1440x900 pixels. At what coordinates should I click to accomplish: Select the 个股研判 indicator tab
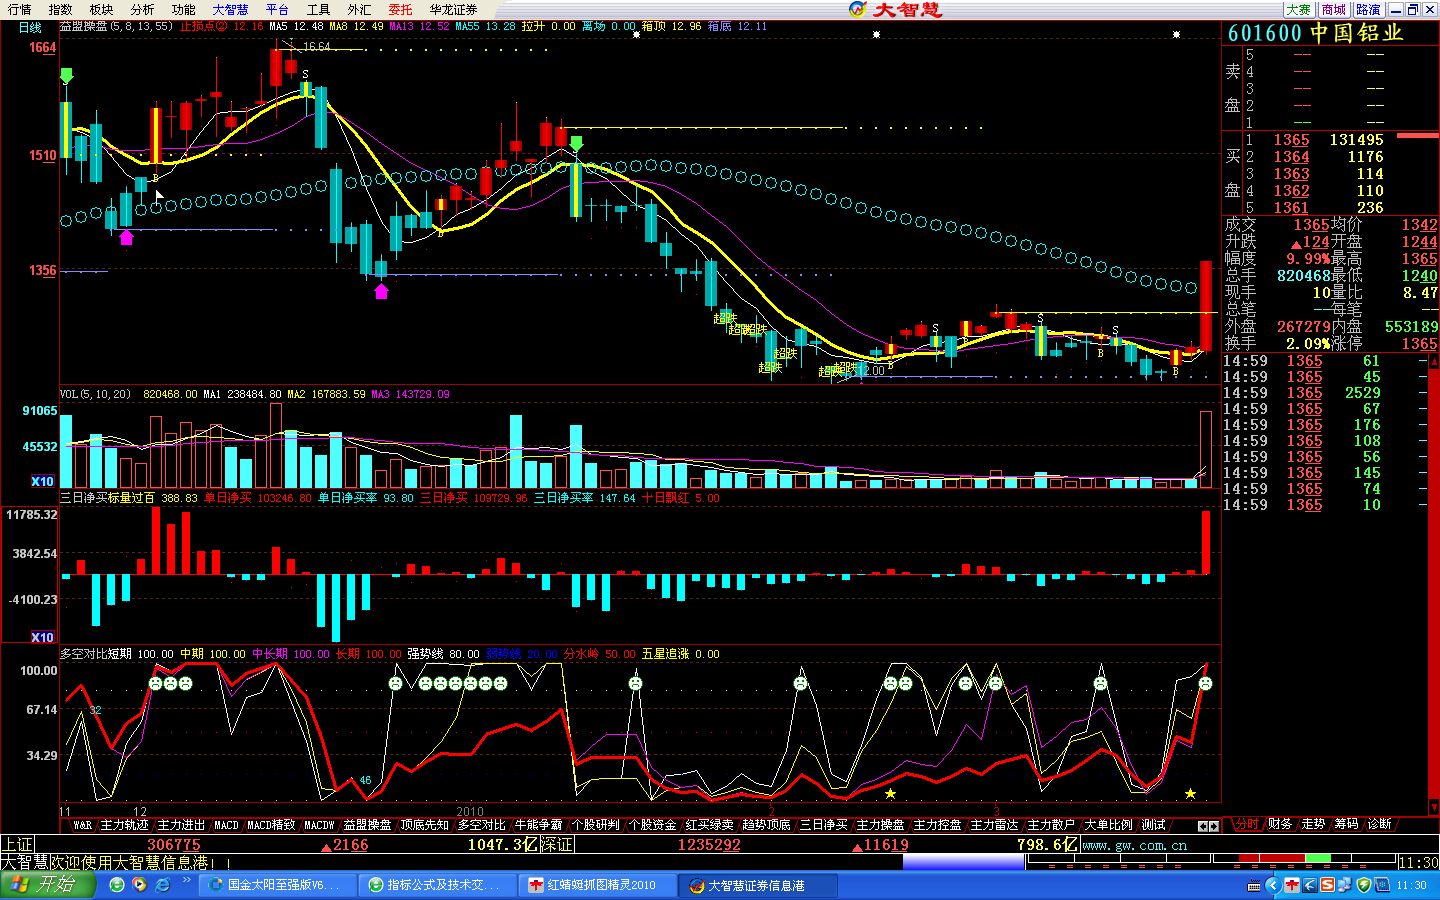pos(596,825)
